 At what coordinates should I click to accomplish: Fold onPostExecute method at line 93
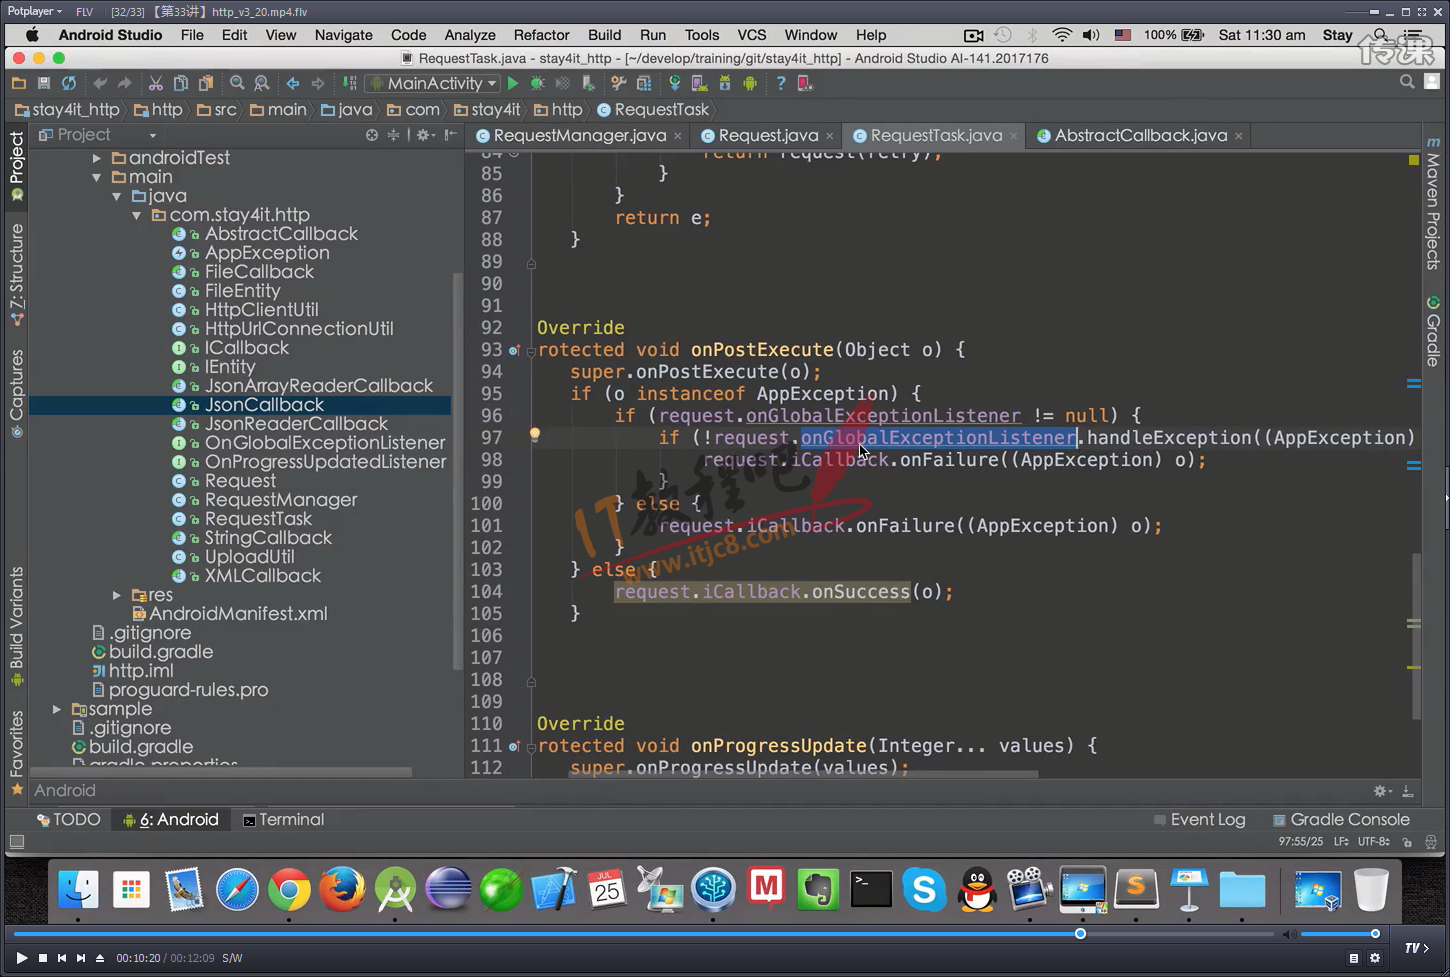tap(531, 350)
